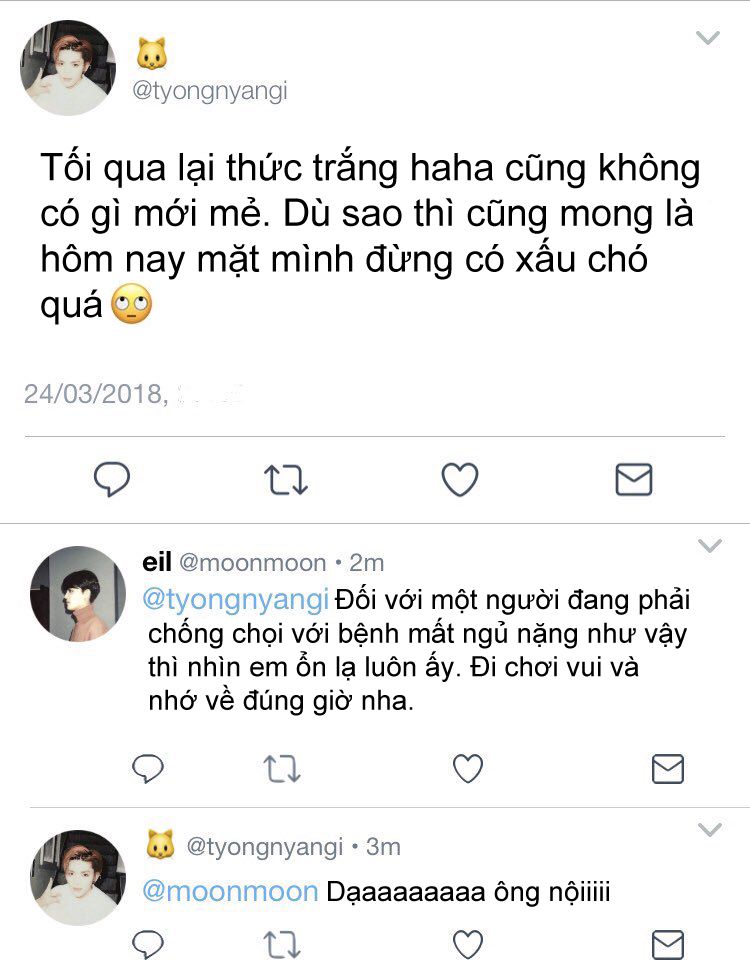Open eil's profile avatar

tap(78, 594)
